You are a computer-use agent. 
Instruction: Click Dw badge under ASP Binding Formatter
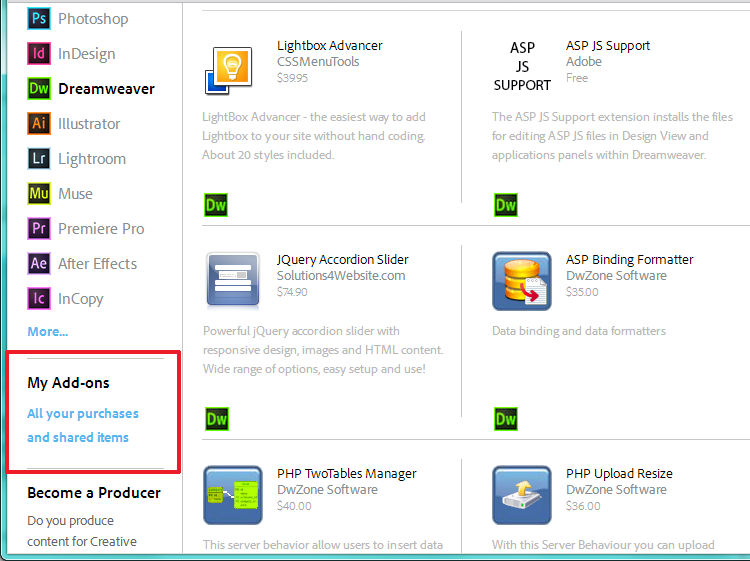coord(506,419)
